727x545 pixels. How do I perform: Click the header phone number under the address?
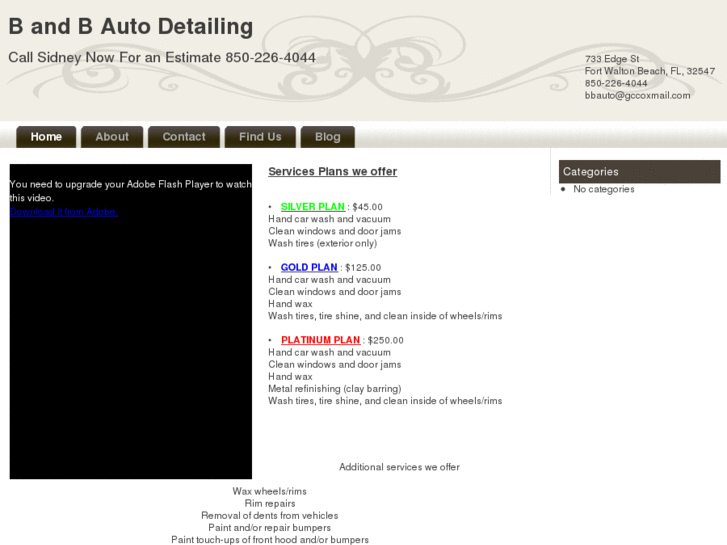[616, 83]
